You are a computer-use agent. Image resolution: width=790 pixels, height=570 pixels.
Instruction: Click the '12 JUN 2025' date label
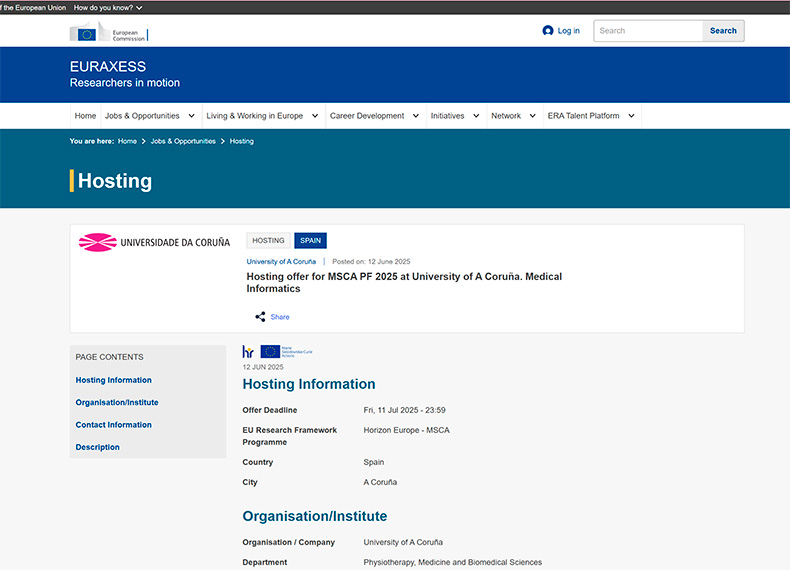pos(263,367)
